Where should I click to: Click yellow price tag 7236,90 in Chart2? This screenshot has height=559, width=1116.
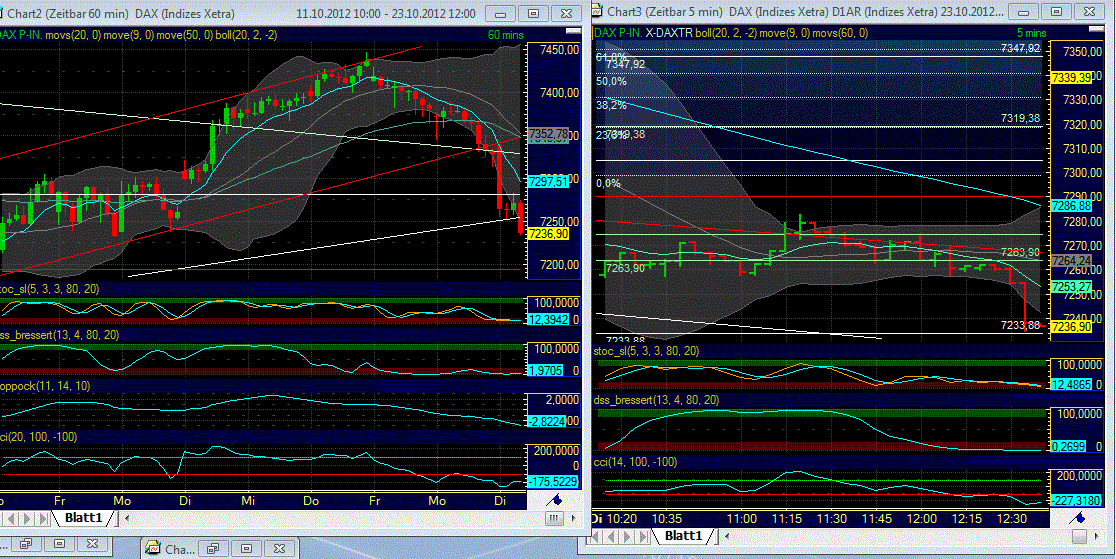point(549,234)
